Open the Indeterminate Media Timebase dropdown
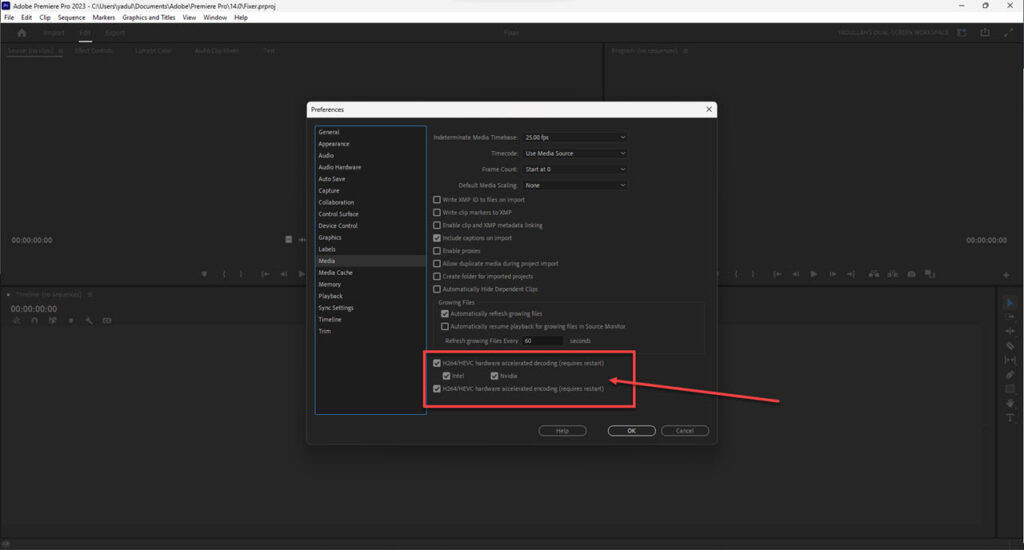 click(575, 137)
